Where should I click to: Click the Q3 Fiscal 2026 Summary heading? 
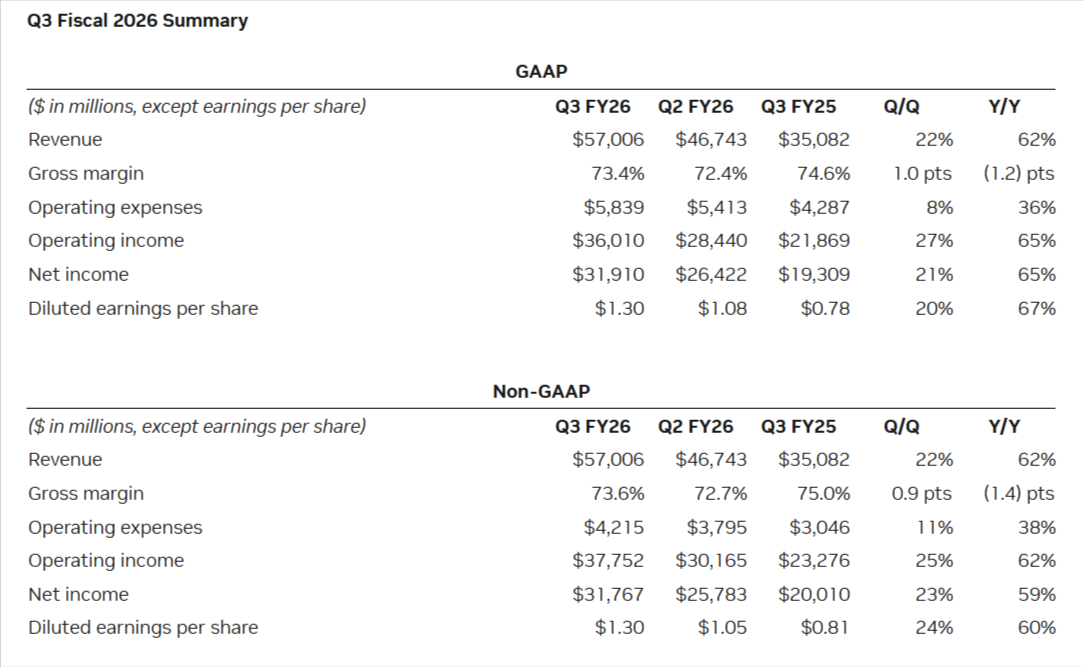pyautogui.click(x=138, y=20)
